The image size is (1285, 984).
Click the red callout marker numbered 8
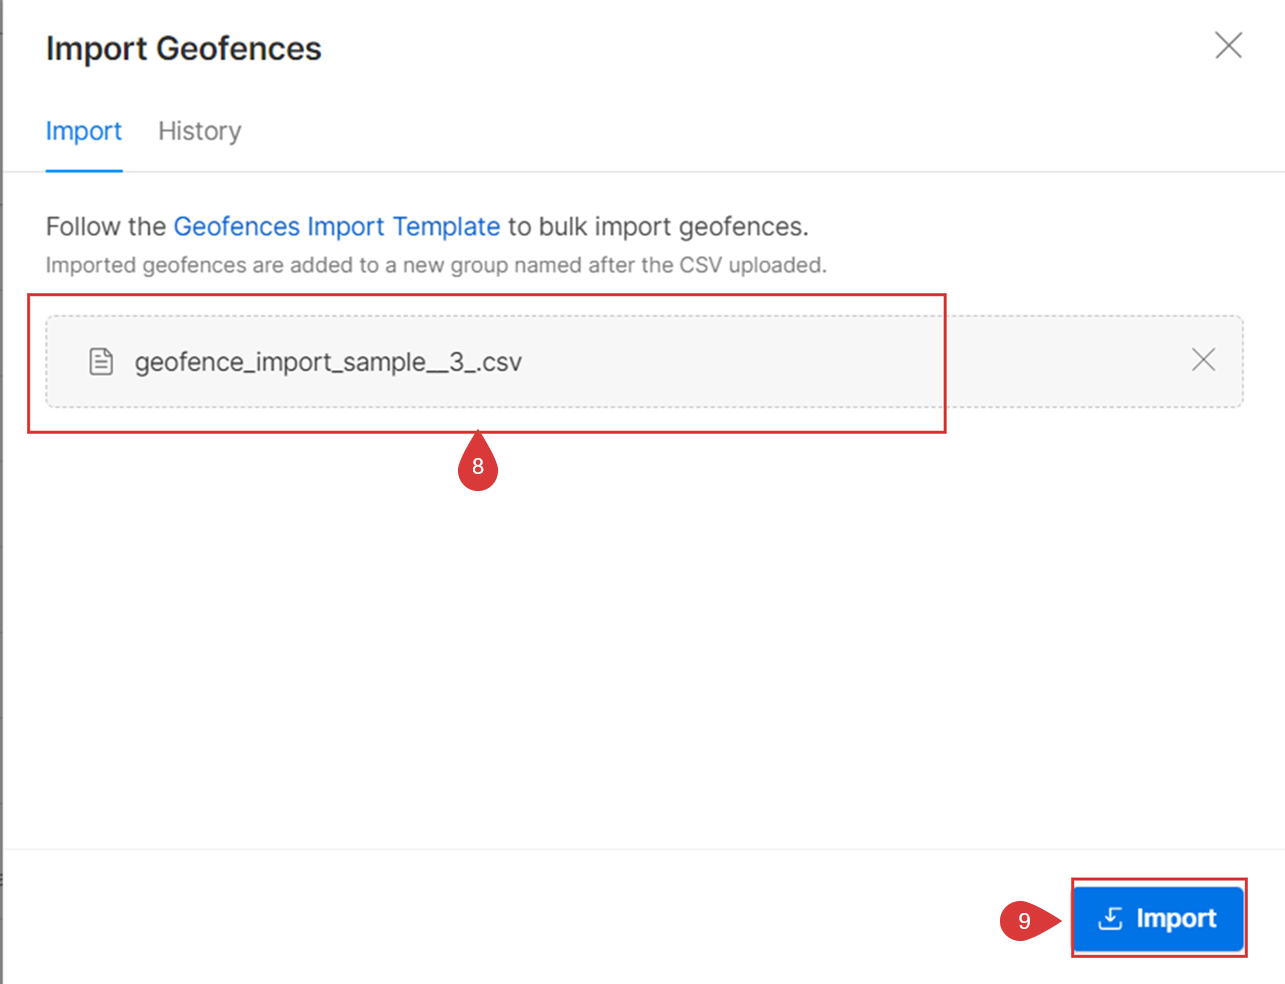click(x=478, y=465)
